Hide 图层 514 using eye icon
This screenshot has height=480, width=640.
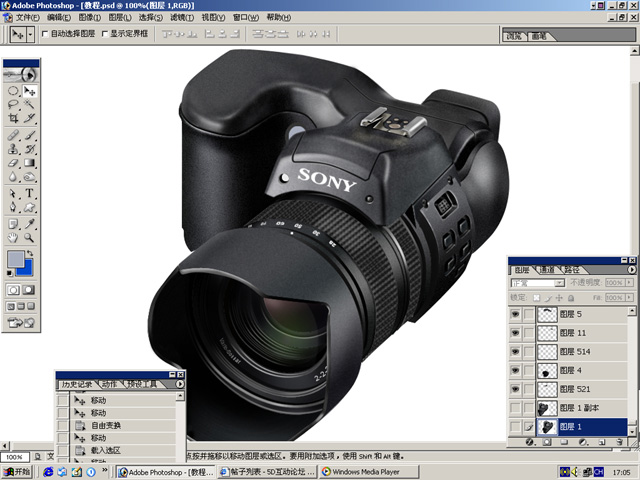(x=516, y=351)
